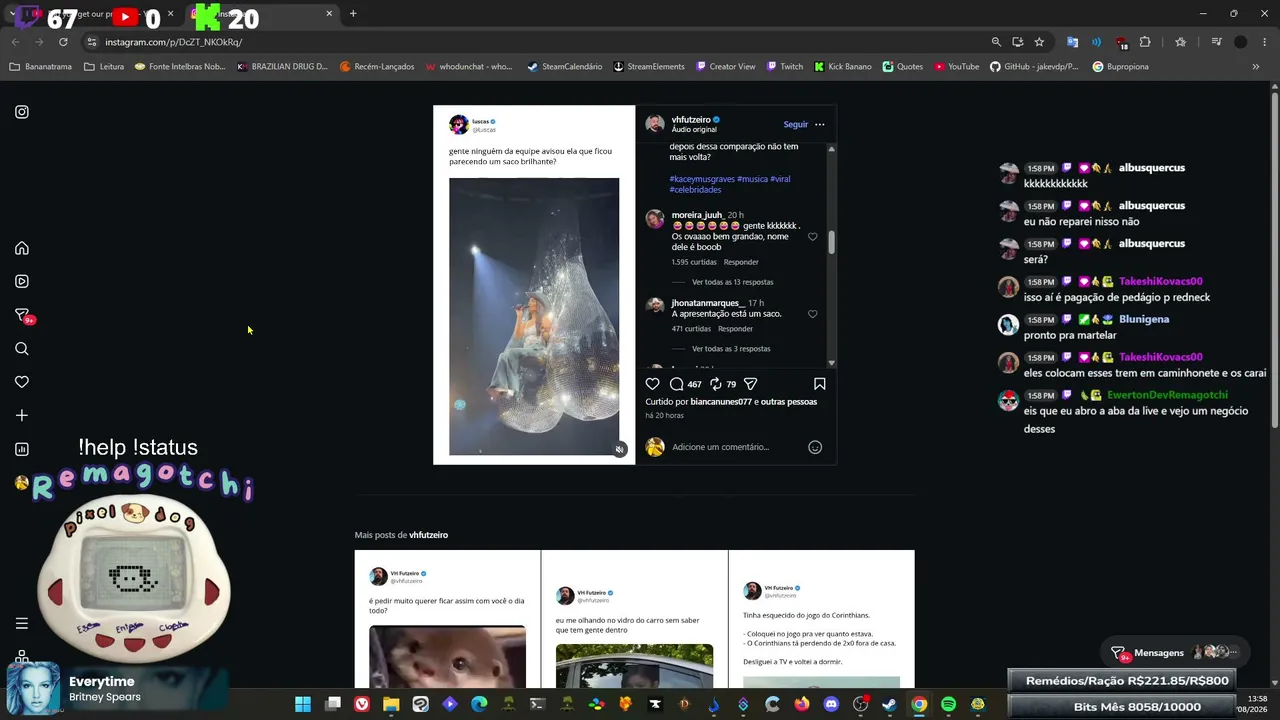
Task: Reload the page in the browser
Action: [63, 42]
